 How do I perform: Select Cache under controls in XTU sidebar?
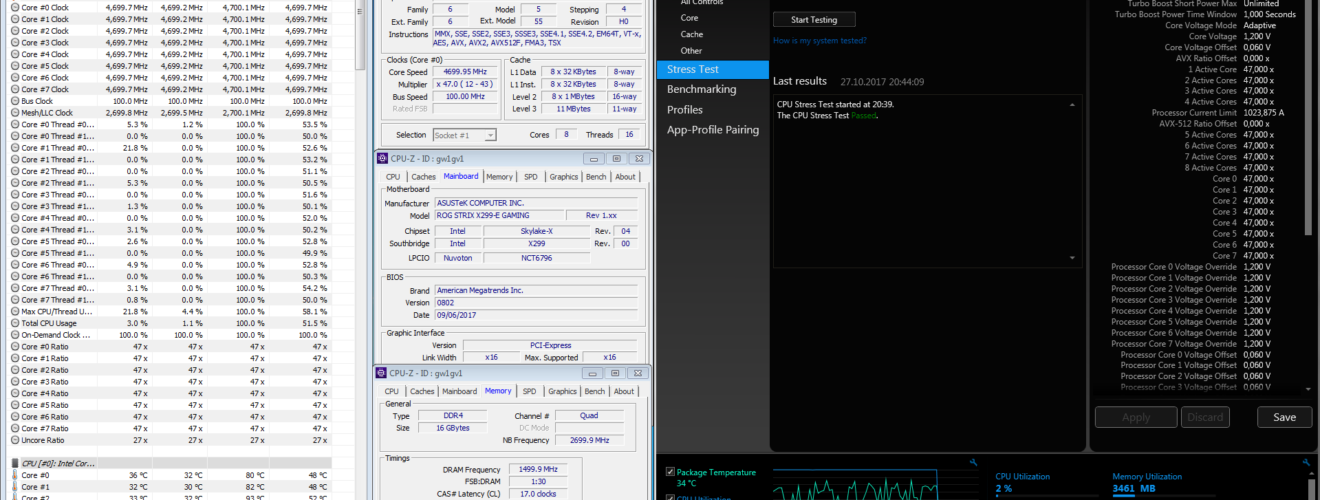(691, 34)
